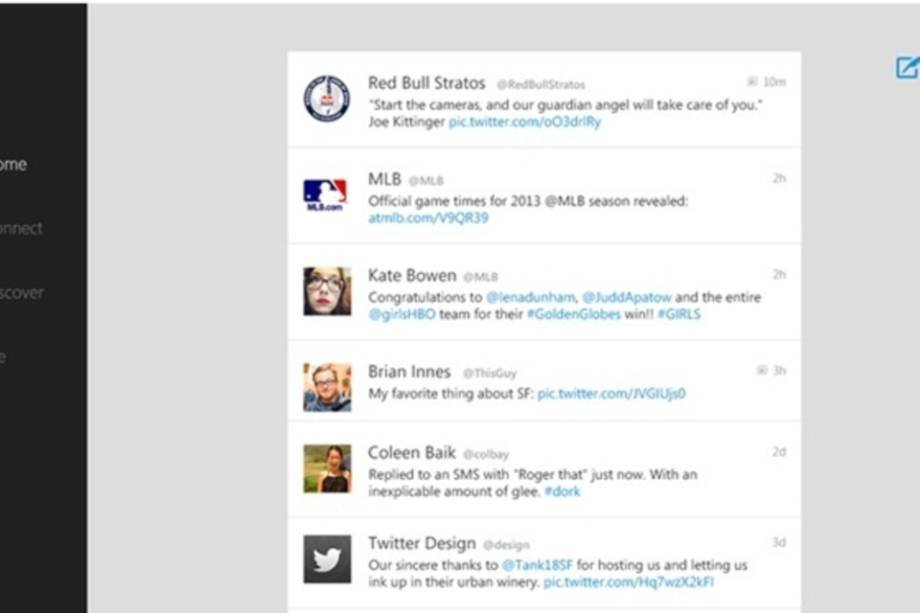Click the MLB logo avatar

(x=326, y=195)
